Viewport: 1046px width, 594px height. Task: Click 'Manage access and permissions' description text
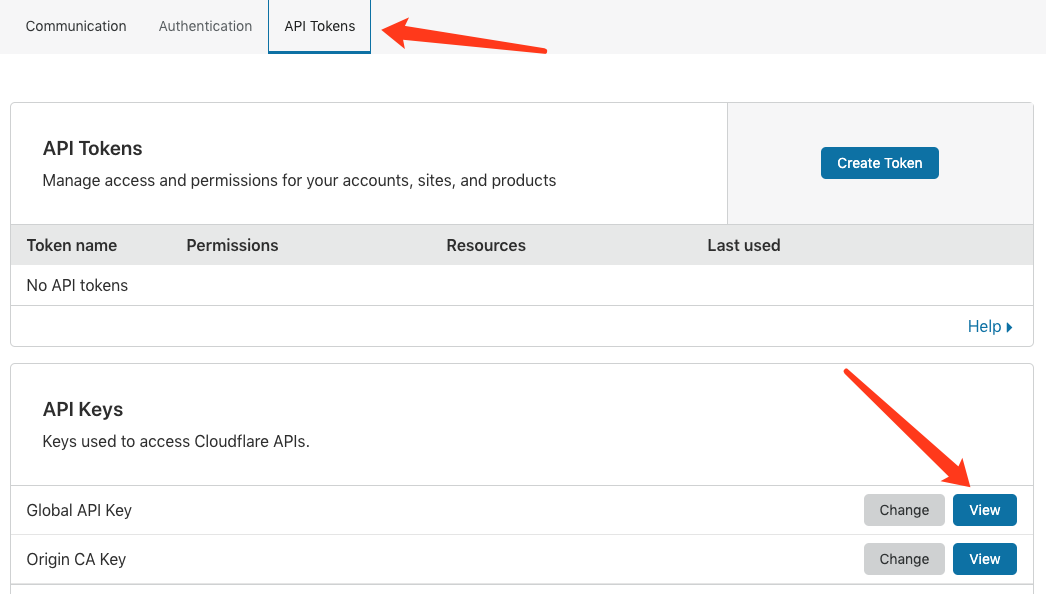(299, 180)
